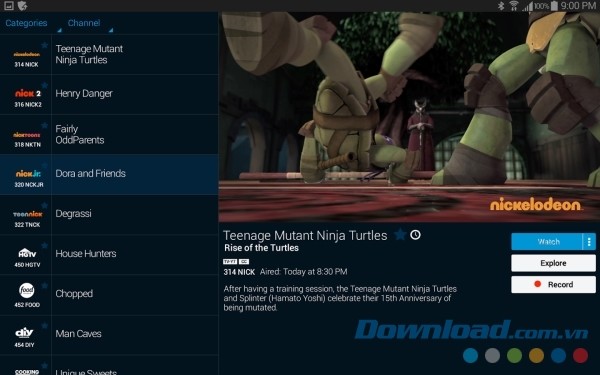600x375 pixels.
Task: Toggle favorite star on 320 NCKJR channel
Action: click(x=45, y=165)
